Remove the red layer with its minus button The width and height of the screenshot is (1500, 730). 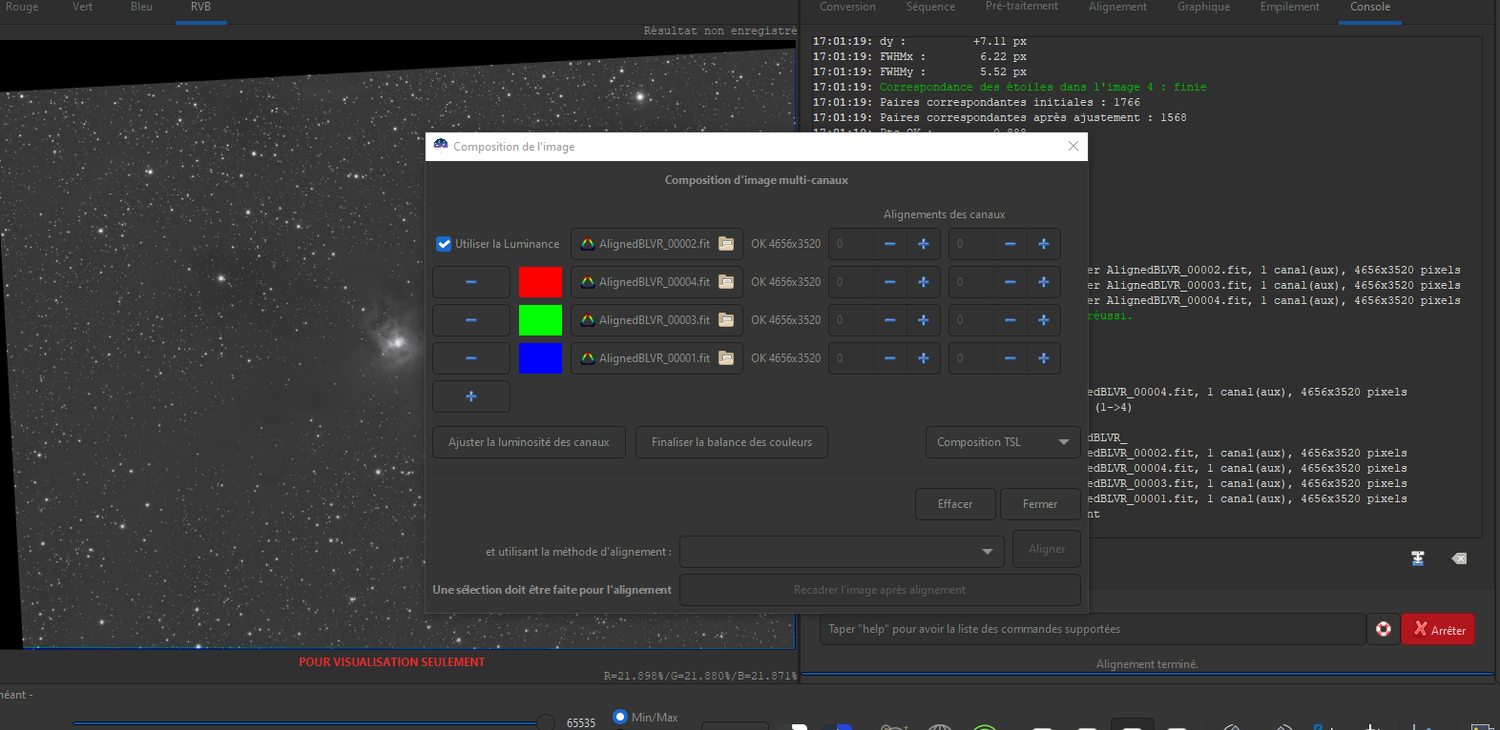(x=471, y=282)
